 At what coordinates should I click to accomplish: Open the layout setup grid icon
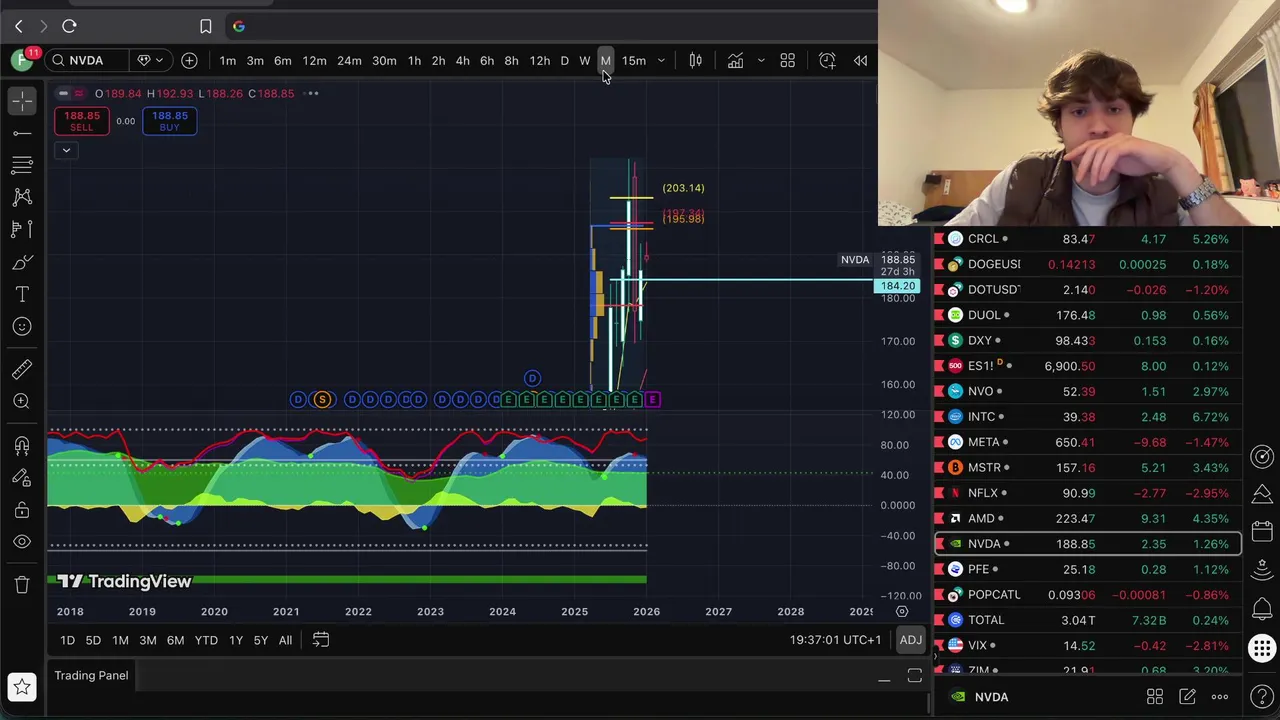[787, 61]
